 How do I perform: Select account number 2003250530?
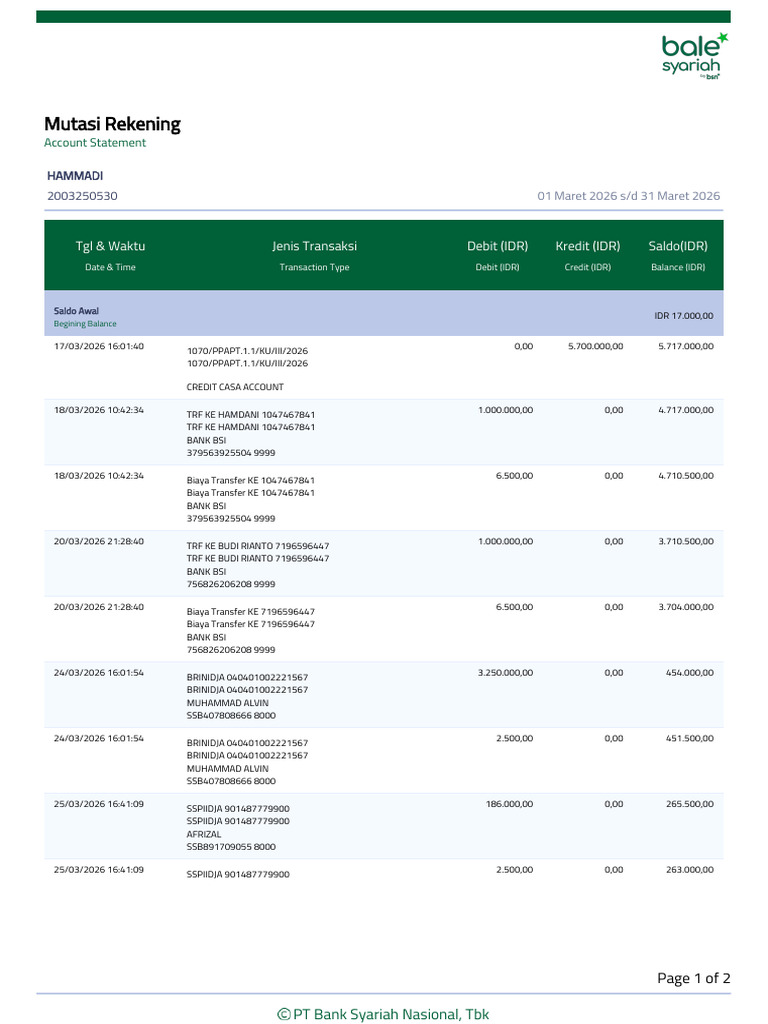coord(82,196)
